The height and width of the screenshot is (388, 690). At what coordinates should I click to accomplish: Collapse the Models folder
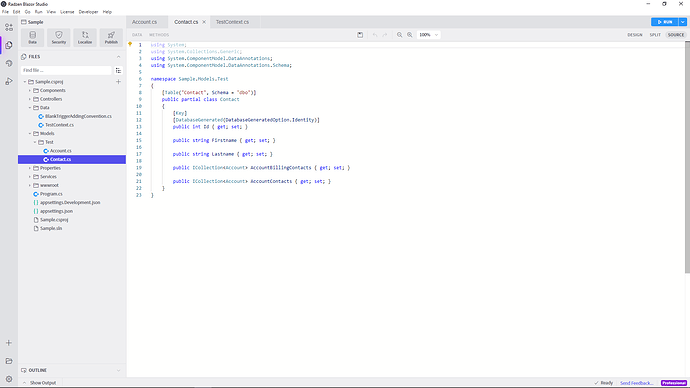(30, 134)
